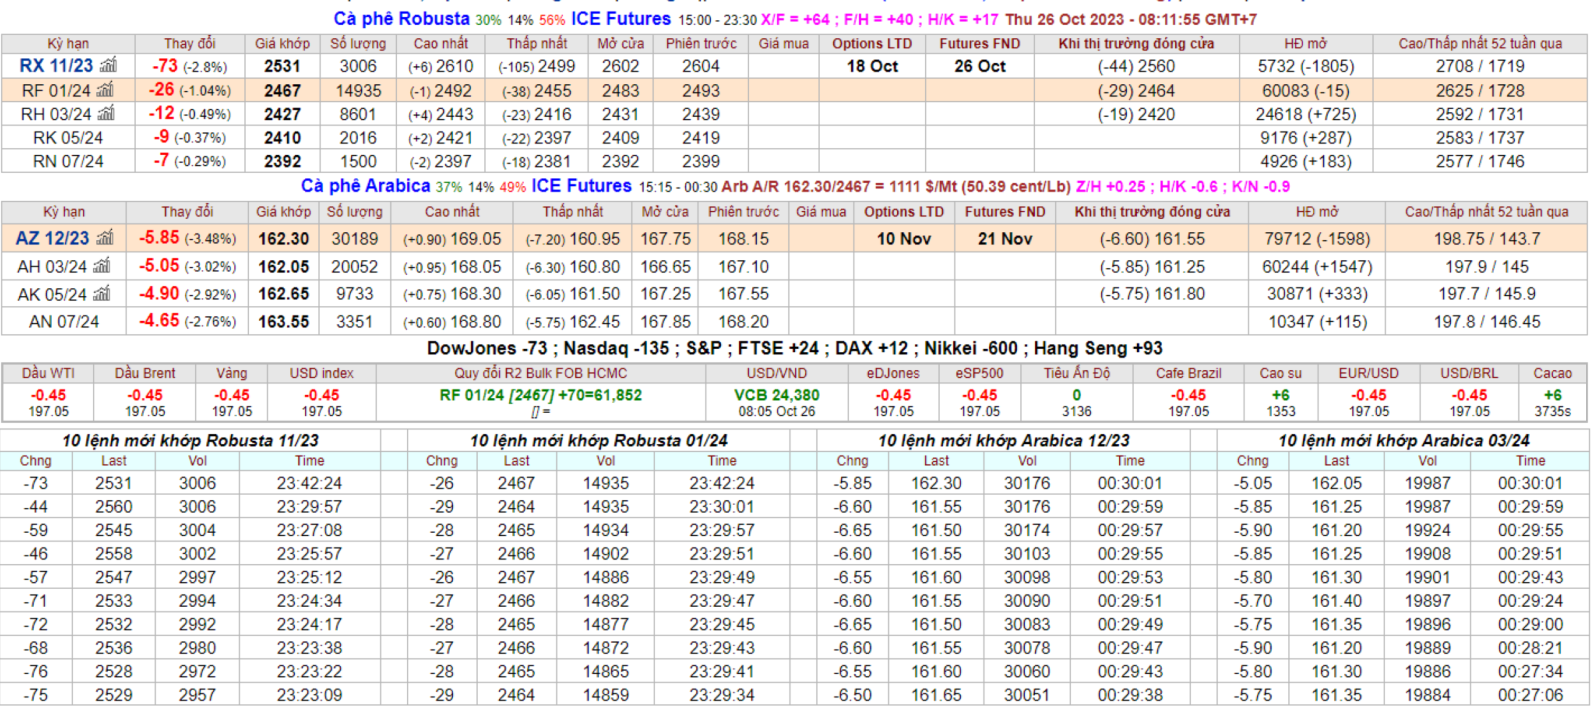
Task: Select the '10 lệnh mới khớp Robusta 11/23' heading
Action: 190,441
